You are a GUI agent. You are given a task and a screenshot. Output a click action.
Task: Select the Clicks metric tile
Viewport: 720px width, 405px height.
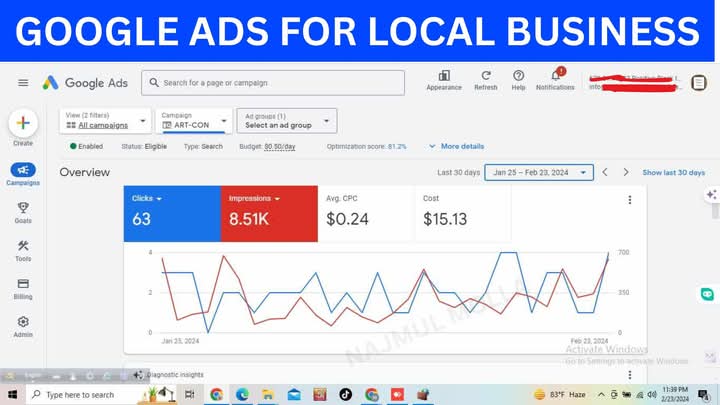tap(172, 213)
